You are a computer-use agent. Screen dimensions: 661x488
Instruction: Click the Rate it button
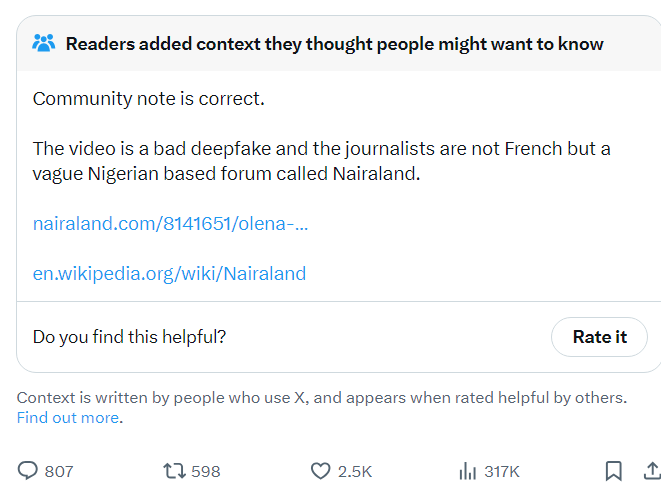tap(599, 337)
